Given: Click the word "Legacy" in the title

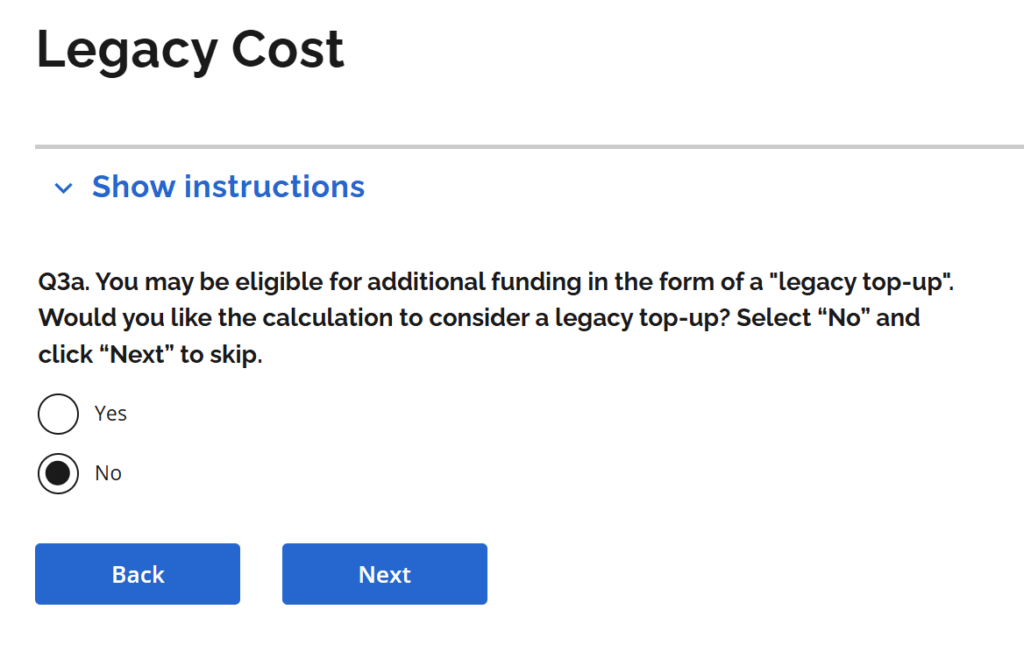Looking at the screenshot, I should pyautogui.click(x=124, y=50).
